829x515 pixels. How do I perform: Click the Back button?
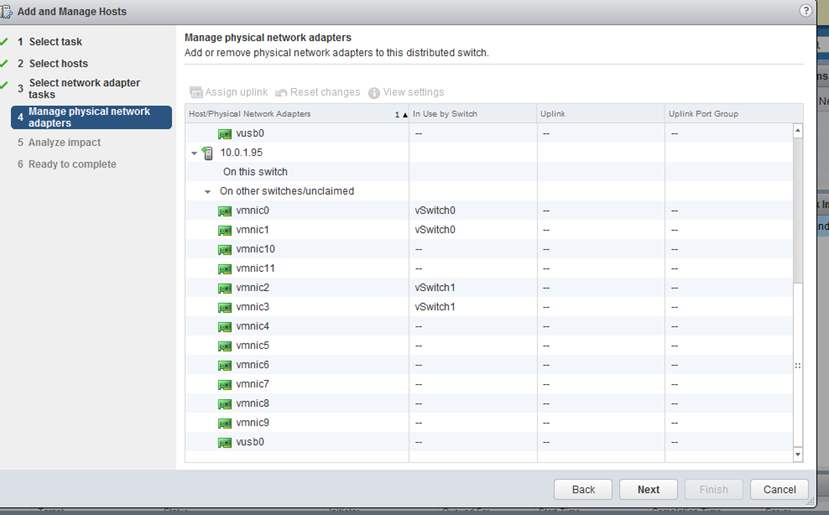tap(583, 490)
